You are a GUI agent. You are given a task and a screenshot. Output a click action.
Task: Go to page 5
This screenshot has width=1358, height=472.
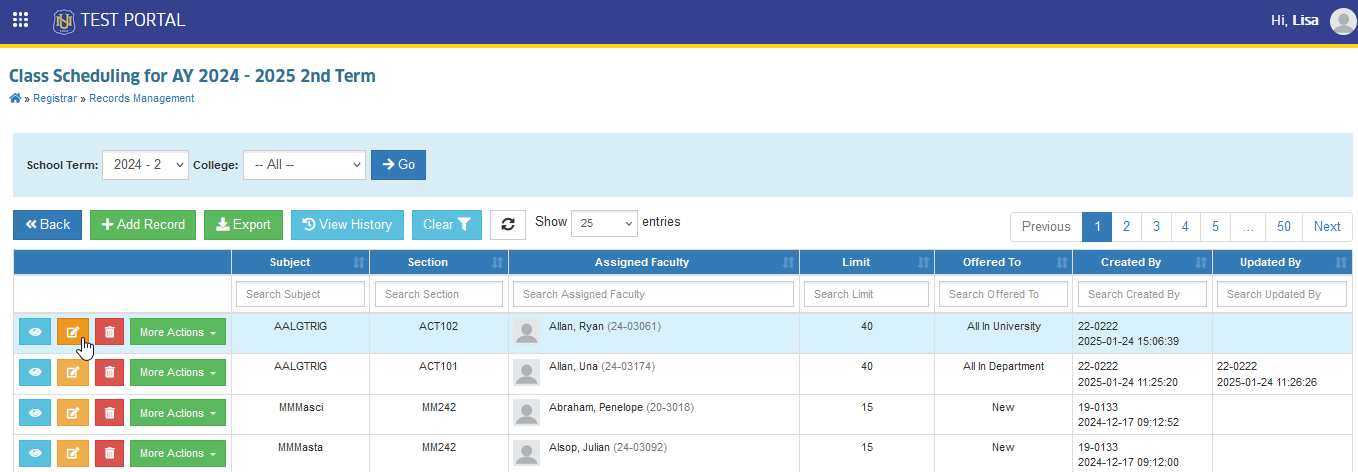(x=1215, y=227)
